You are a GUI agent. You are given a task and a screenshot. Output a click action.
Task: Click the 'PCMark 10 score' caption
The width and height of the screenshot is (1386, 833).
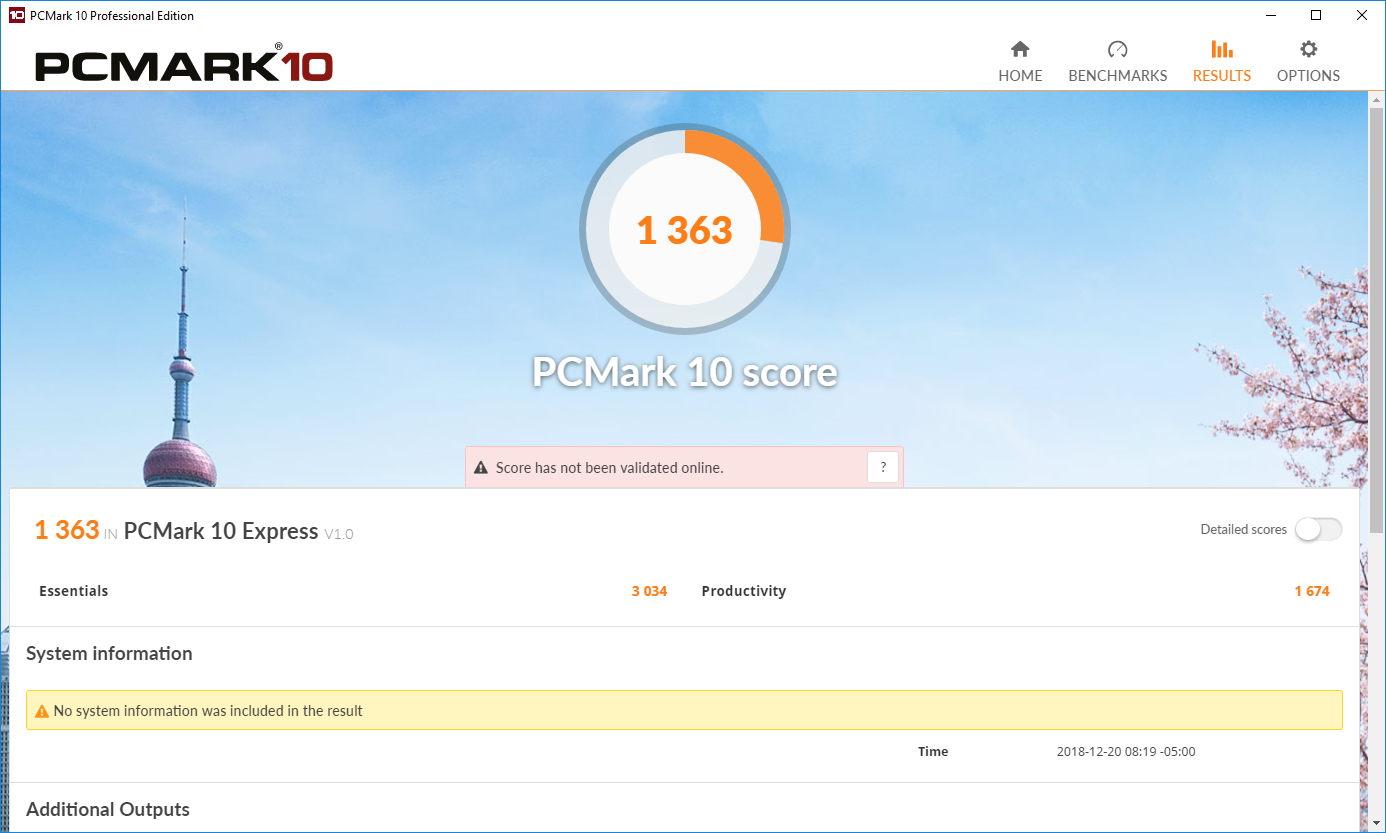click(x=684, y=372)
